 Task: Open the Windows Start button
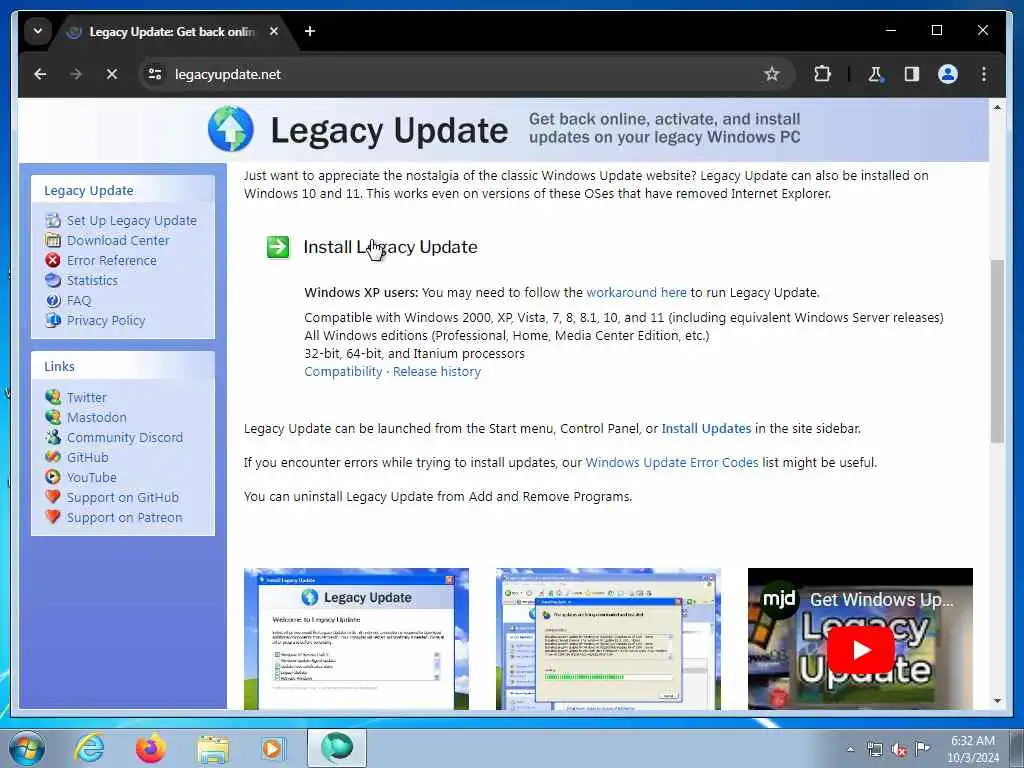click(x=27, y=748)
